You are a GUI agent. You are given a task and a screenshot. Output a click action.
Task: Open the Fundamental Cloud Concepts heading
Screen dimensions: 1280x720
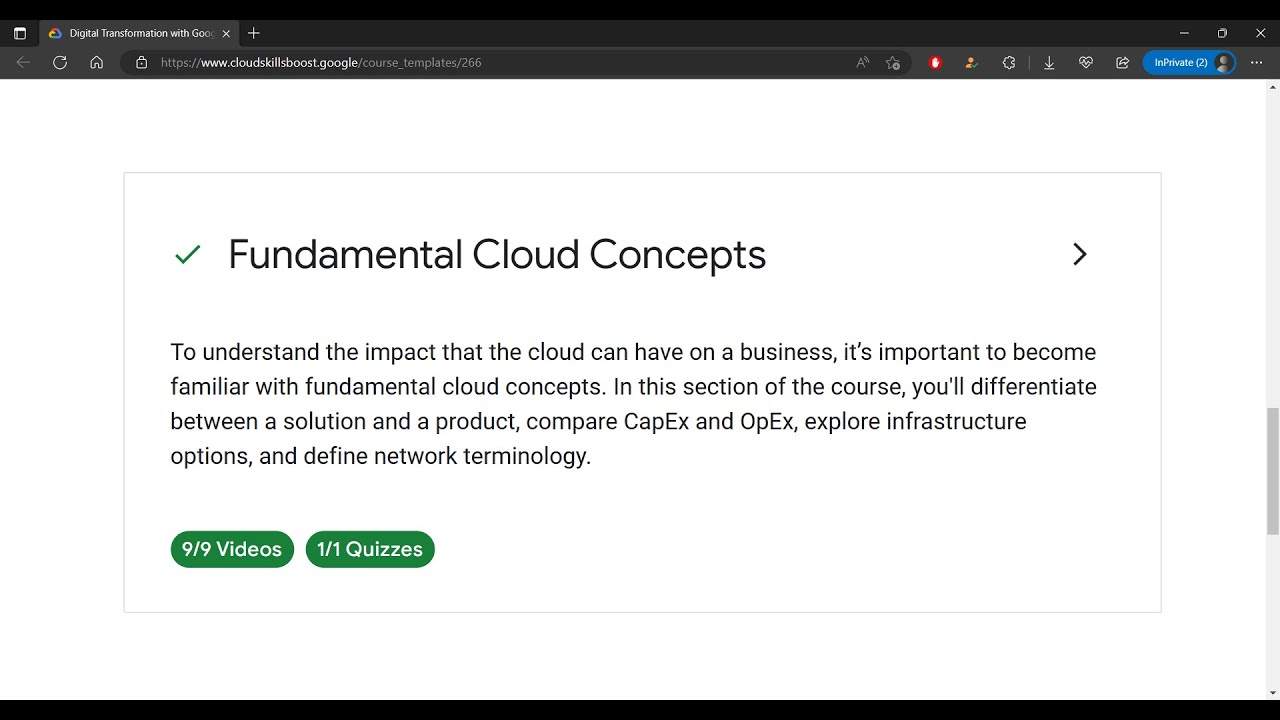tap(497, 255)
